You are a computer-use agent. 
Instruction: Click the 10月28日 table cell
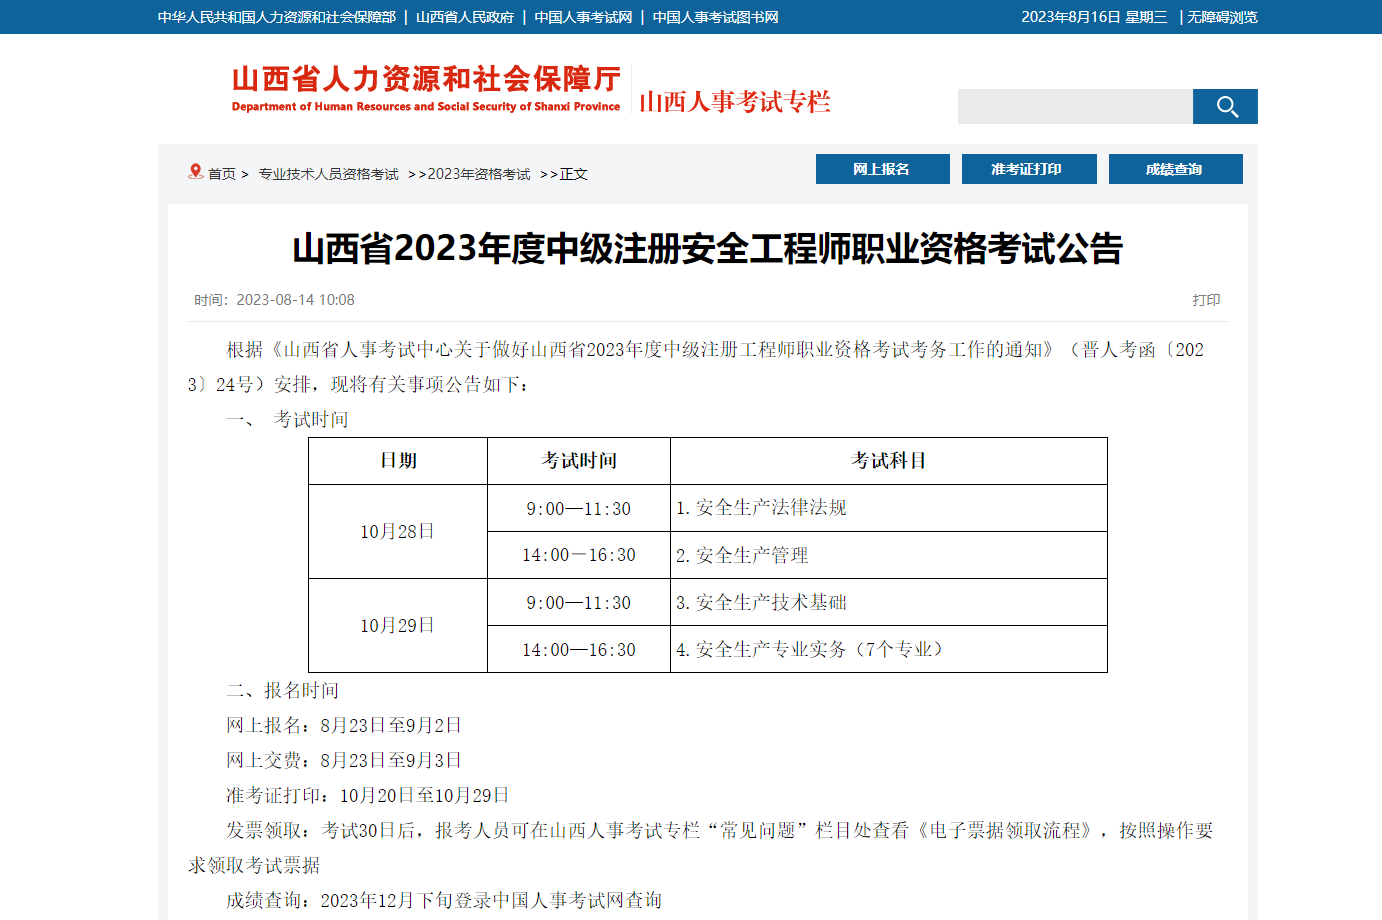pyautogui.click(x=398, y=532)
